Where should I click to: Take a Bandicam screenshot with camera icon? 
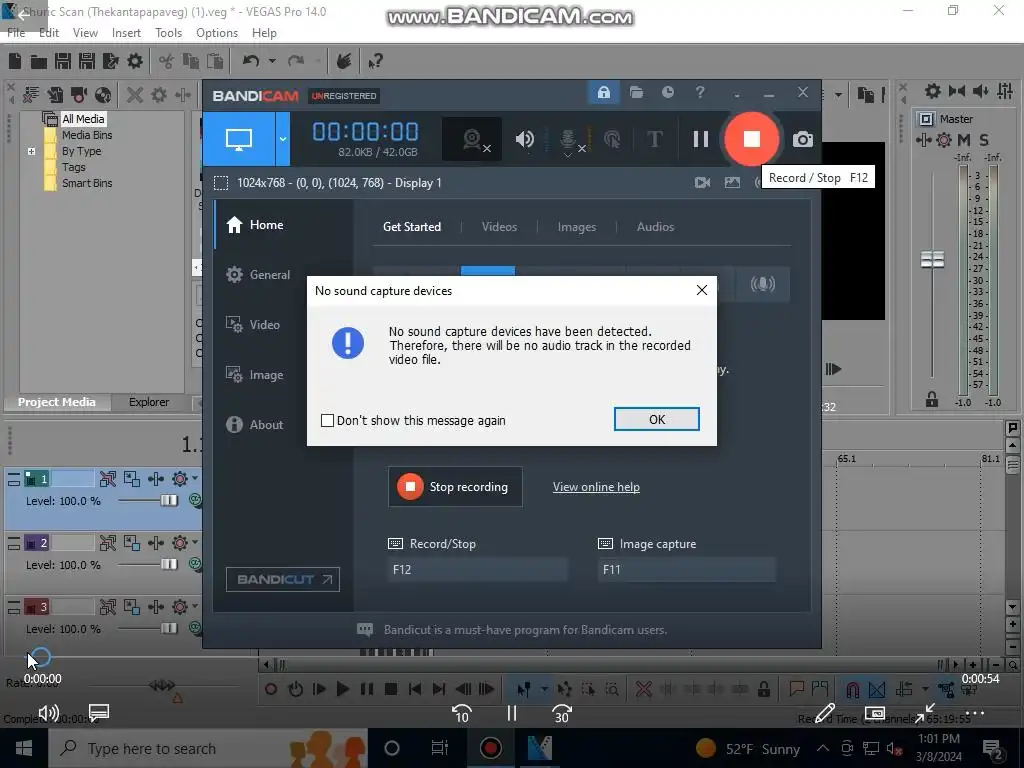coord(803,139)
